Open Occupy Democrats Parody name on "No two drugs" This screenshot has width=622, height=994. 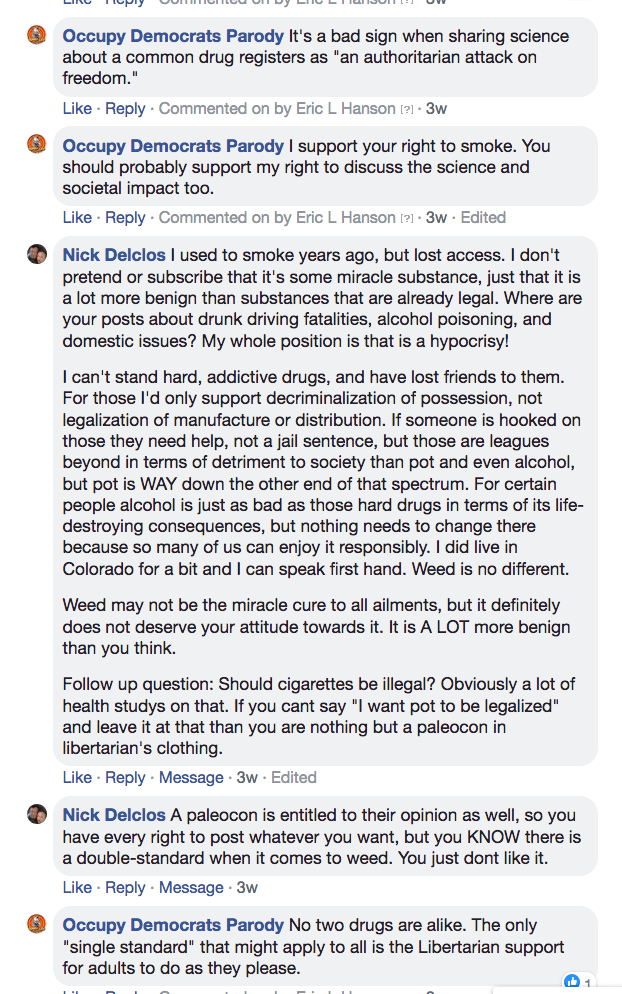(173, 925)
